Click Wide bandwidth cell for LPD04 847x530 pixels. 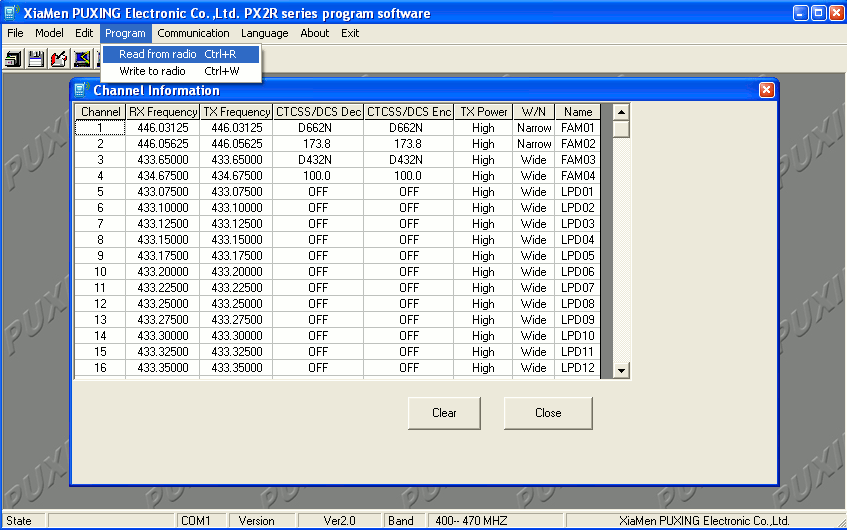[x=534, y=240]
